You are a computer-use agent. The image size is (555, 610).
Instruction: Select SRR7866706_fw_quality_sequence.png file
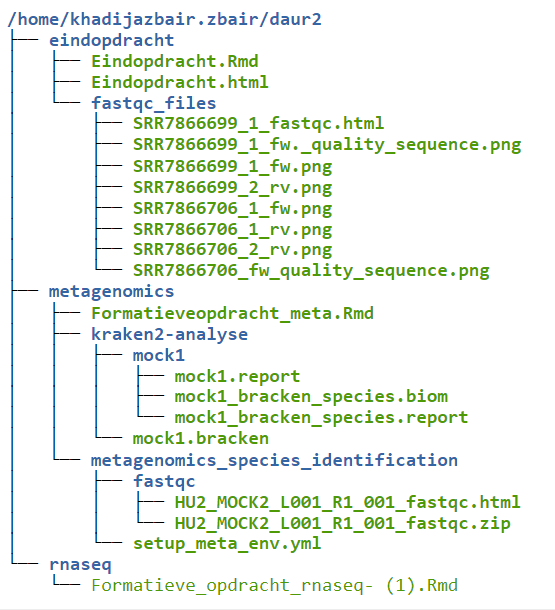tap(311, 270)
